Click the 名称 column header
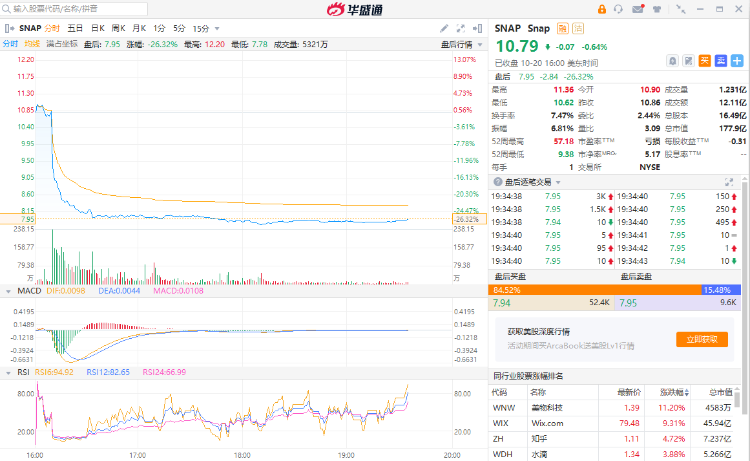This screenshot has width=750, height=461. pos(538,393)
